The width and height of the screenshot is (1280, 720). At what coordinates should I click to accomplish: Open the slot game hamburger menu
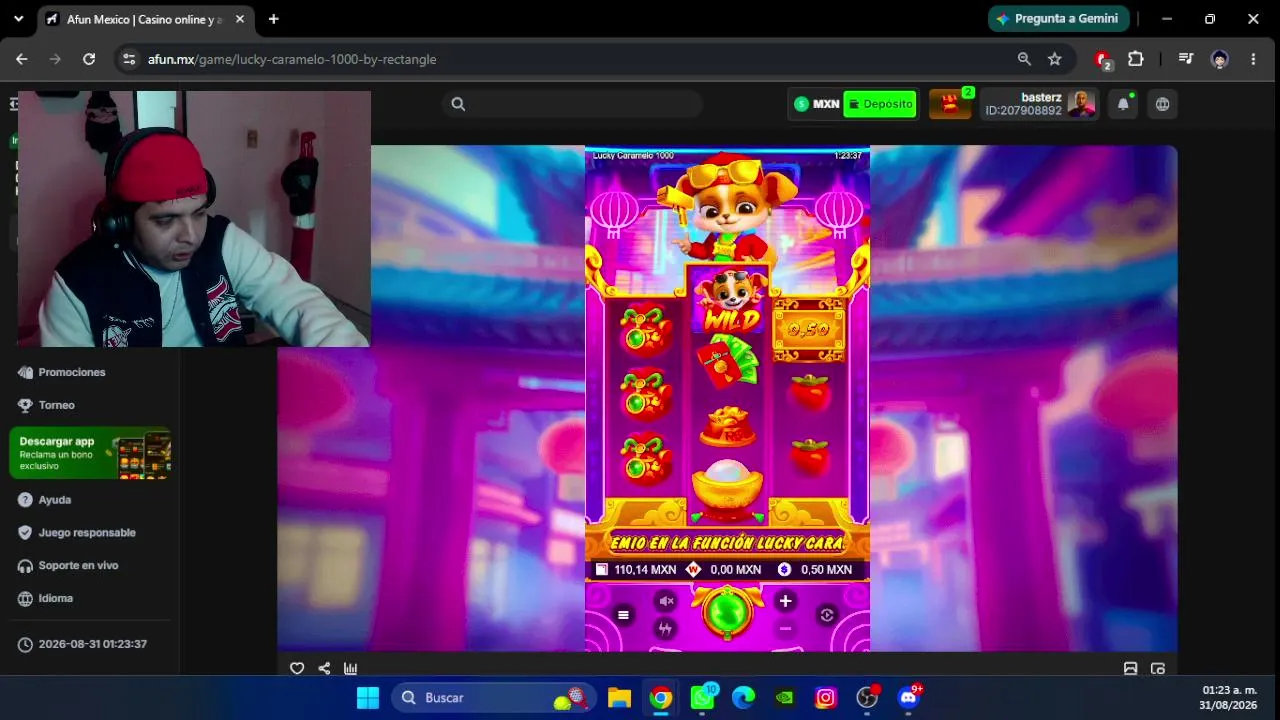point(623,615)
